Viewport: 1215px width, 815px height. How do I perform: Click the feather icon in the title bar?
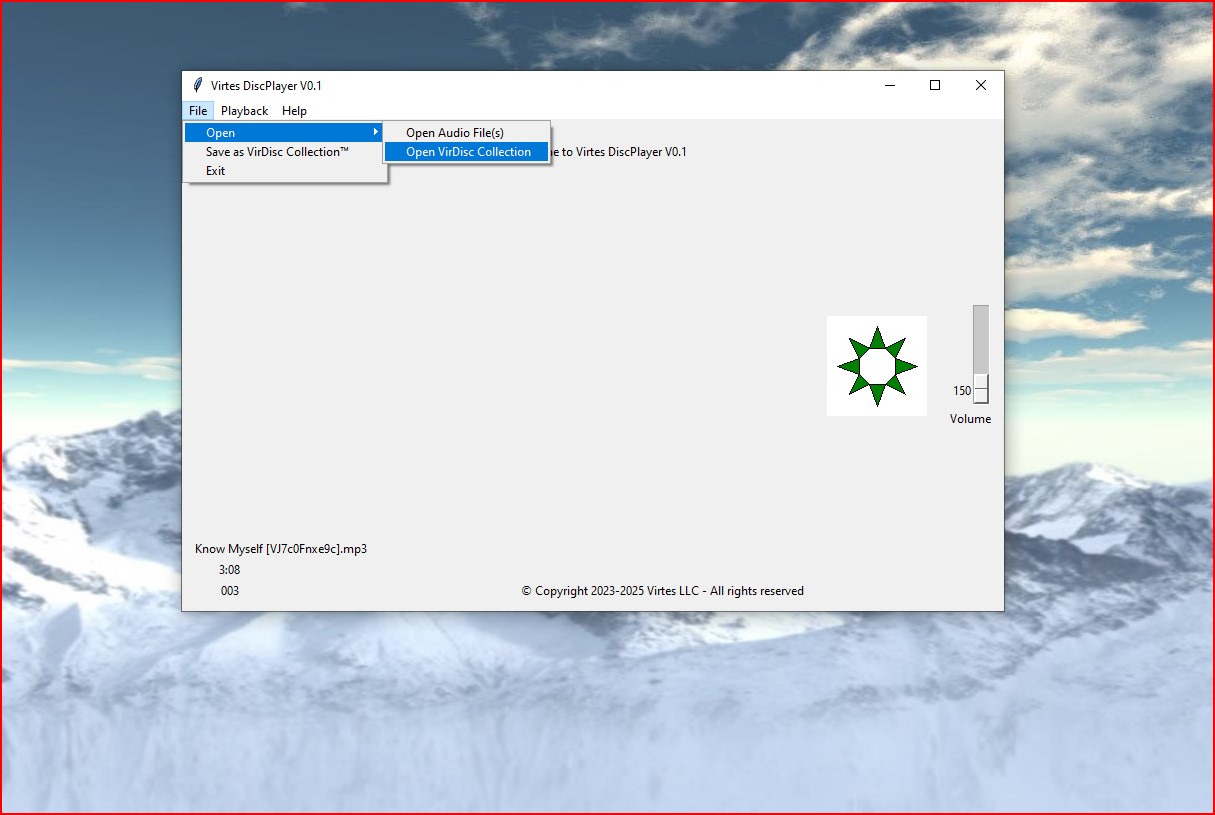point(198,86)
